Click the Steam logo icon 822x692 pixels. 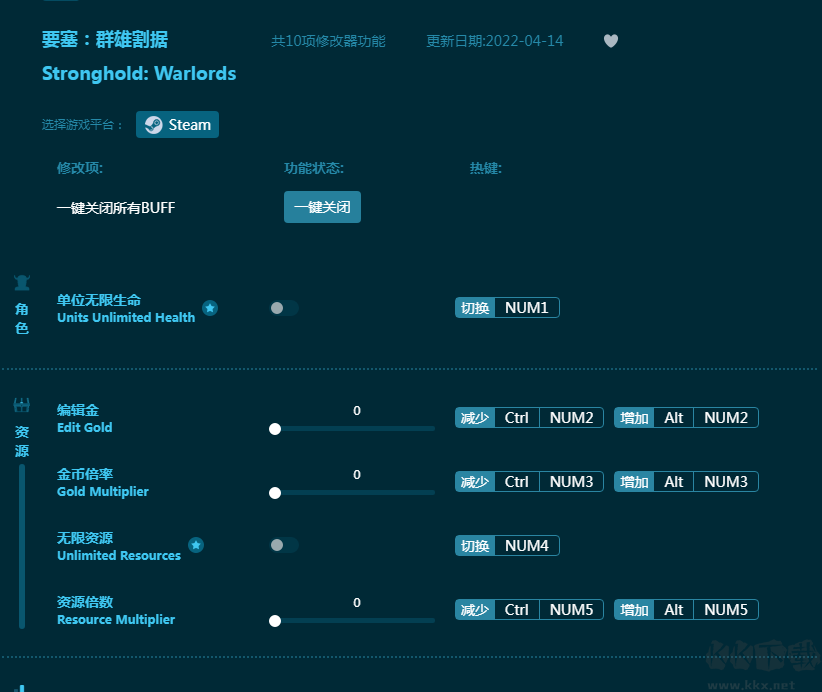tap(153, 125)
